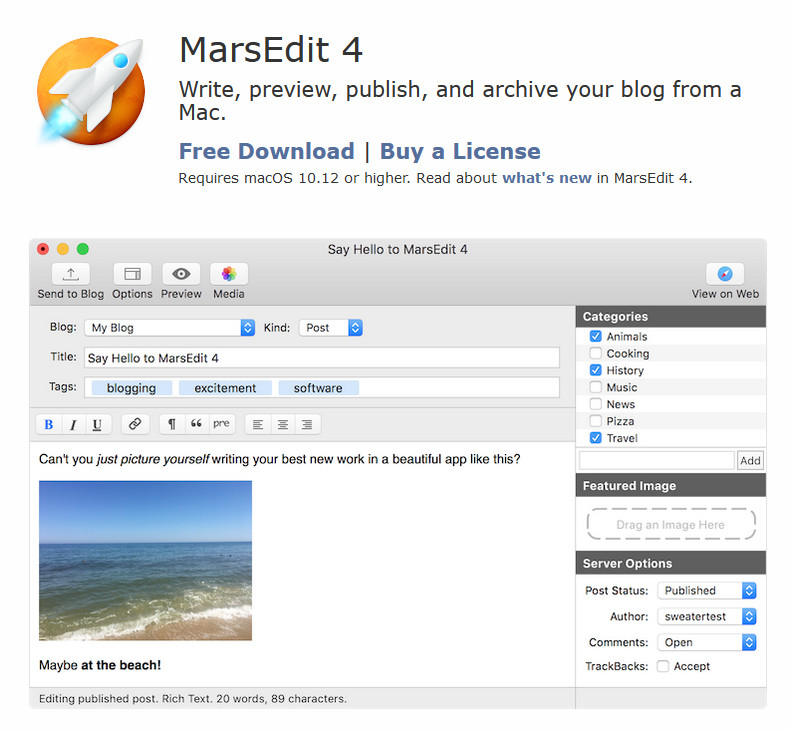The width and height of the screenshot is (791, 731).
Task: Click the Send to Blog upload icon
Action: coord(71,274)
